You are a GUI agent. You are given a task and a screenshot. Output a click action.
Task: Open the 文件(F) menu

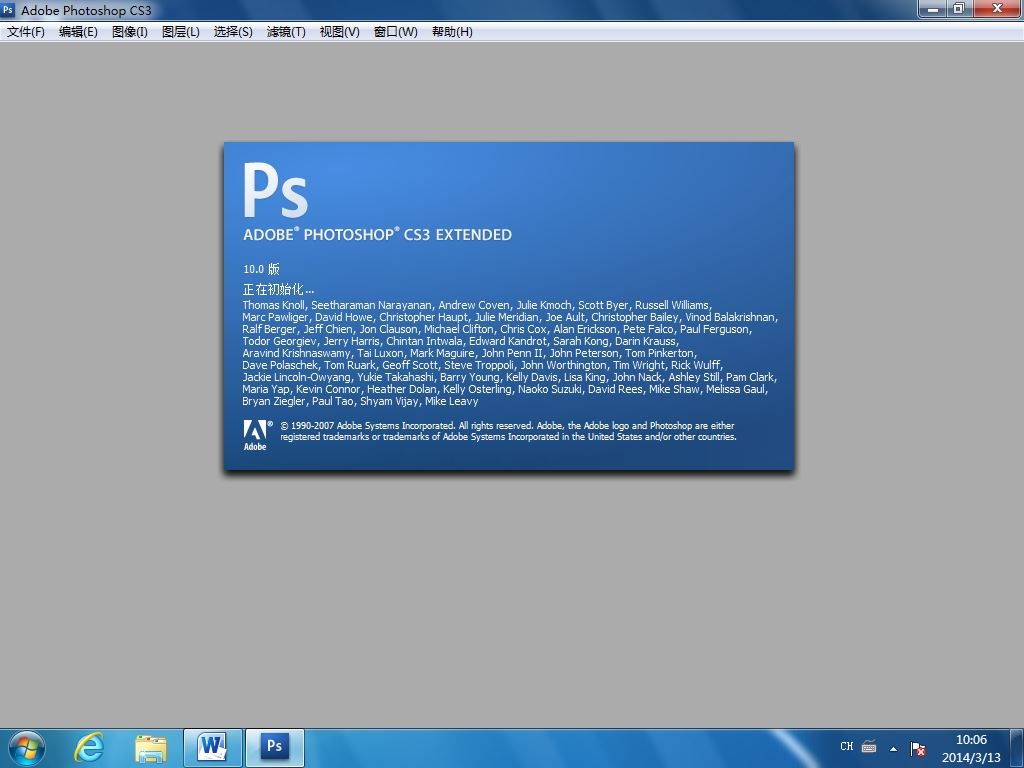[x=25, y=32]
